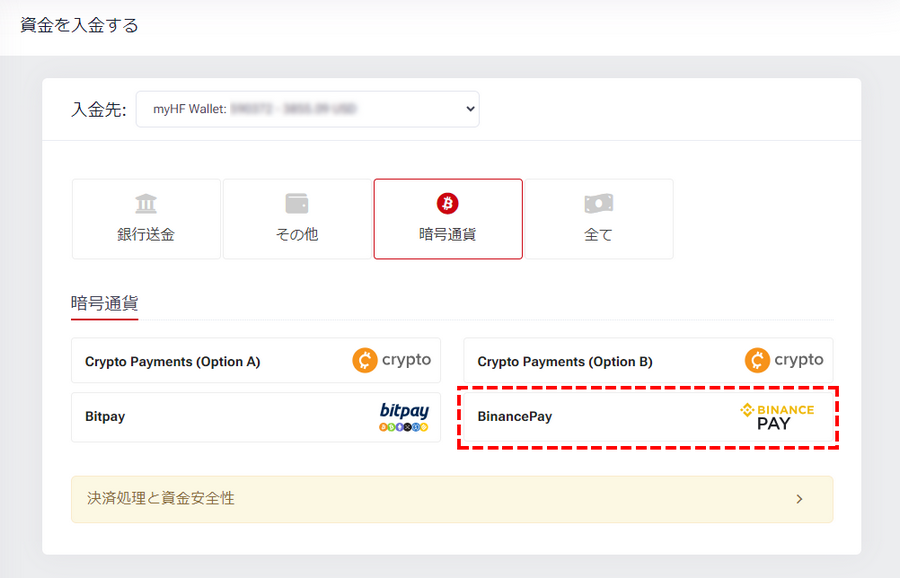Click the 暗号通貨 section heading

(104, 303)
